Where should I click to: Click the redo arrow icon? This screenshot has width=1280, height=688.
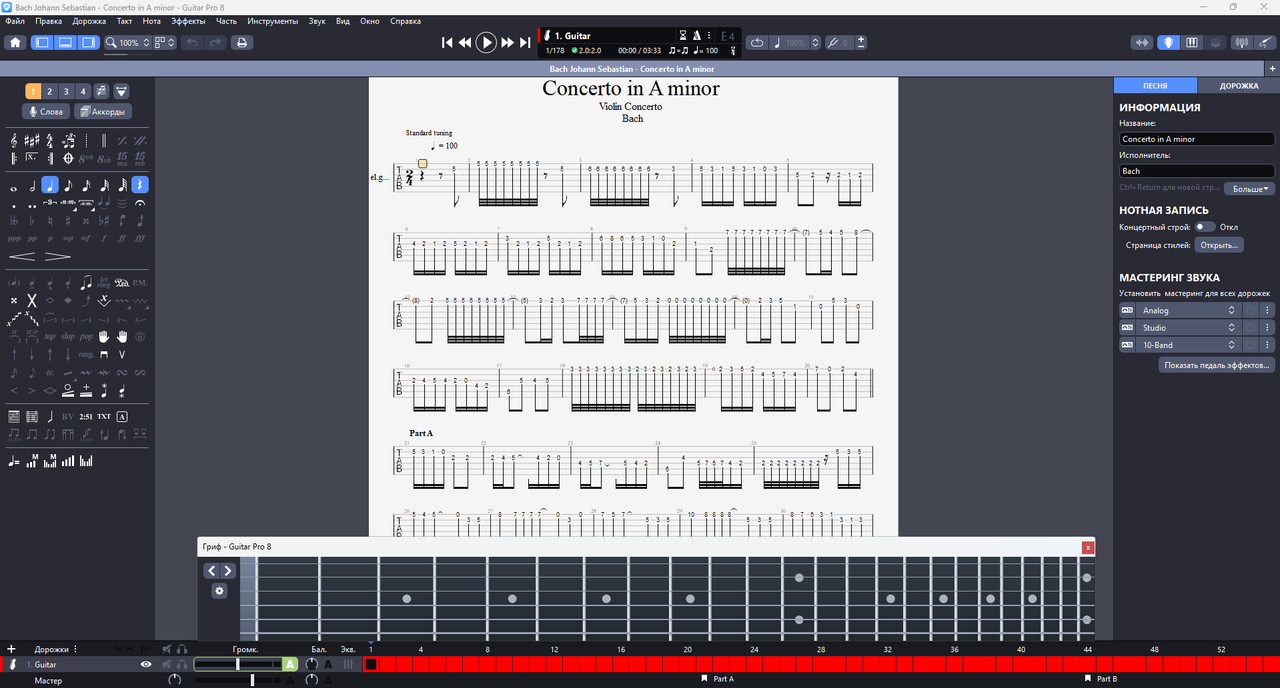coord(216,43)
